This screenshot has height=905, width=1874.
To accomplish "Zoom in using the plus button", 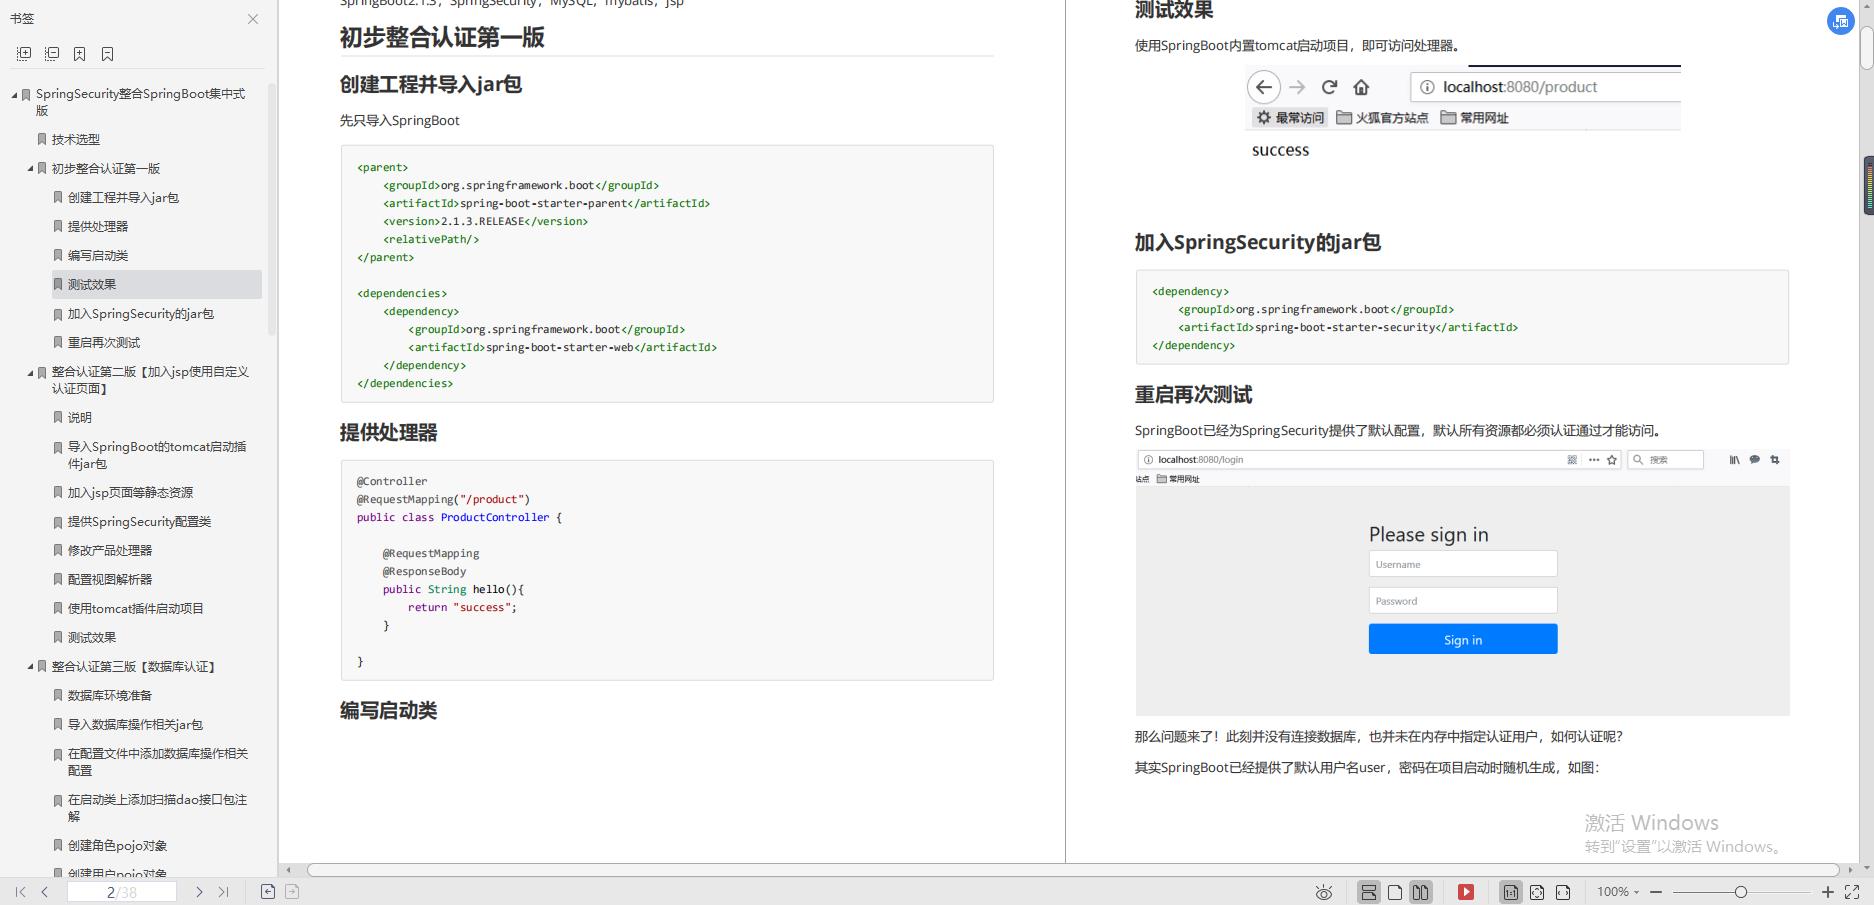I will pos(1828,892).
